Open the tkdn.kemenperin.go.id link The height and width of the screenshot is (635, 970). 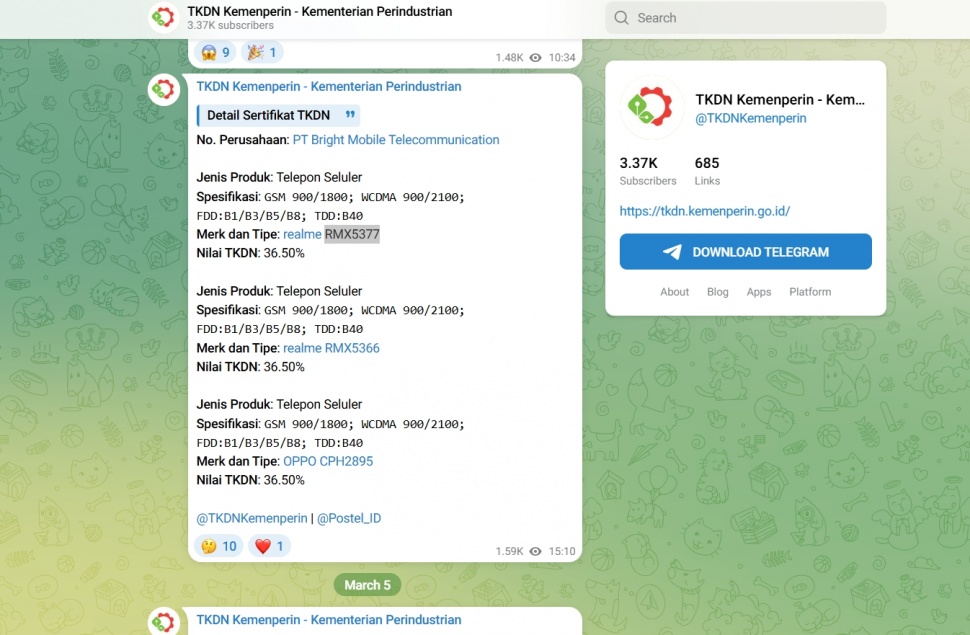[x=704, y=211]
